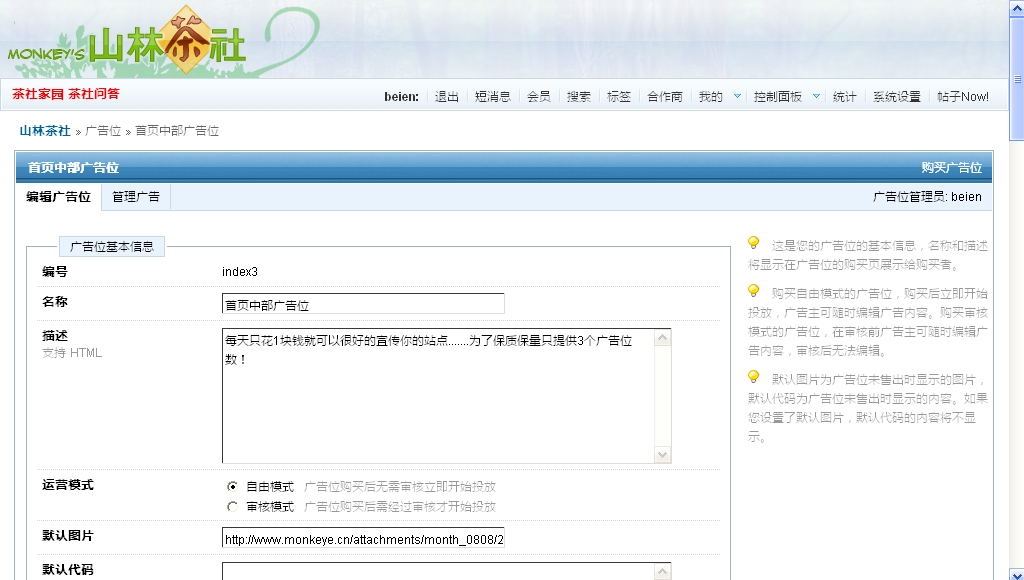1024x580 pixels.
Task: Go to 会员 members page
Action: [539, 97]
